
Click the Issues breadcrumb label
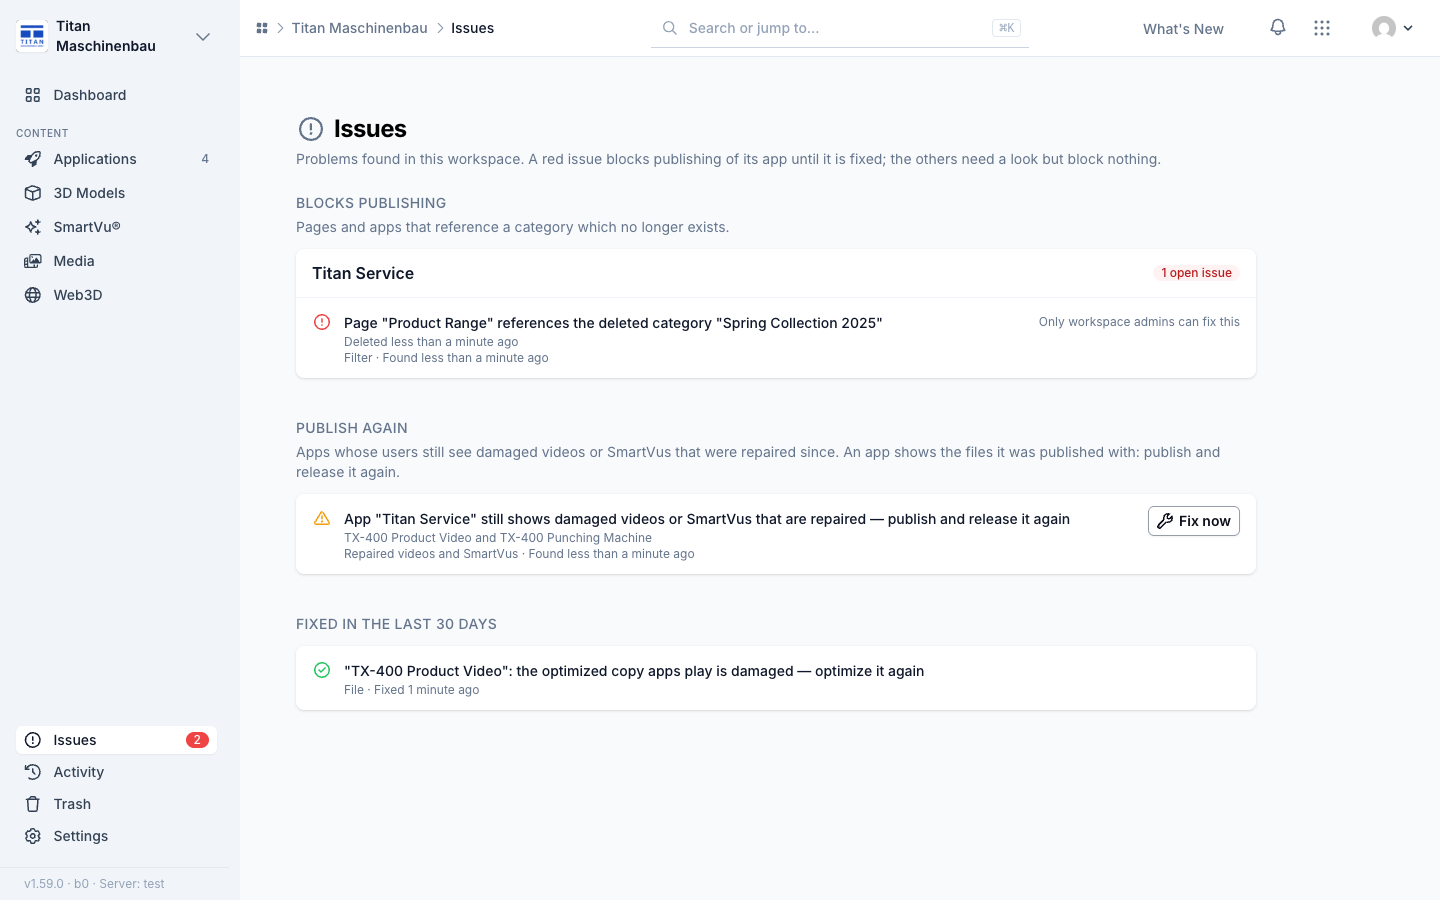(x=472, y=28)
